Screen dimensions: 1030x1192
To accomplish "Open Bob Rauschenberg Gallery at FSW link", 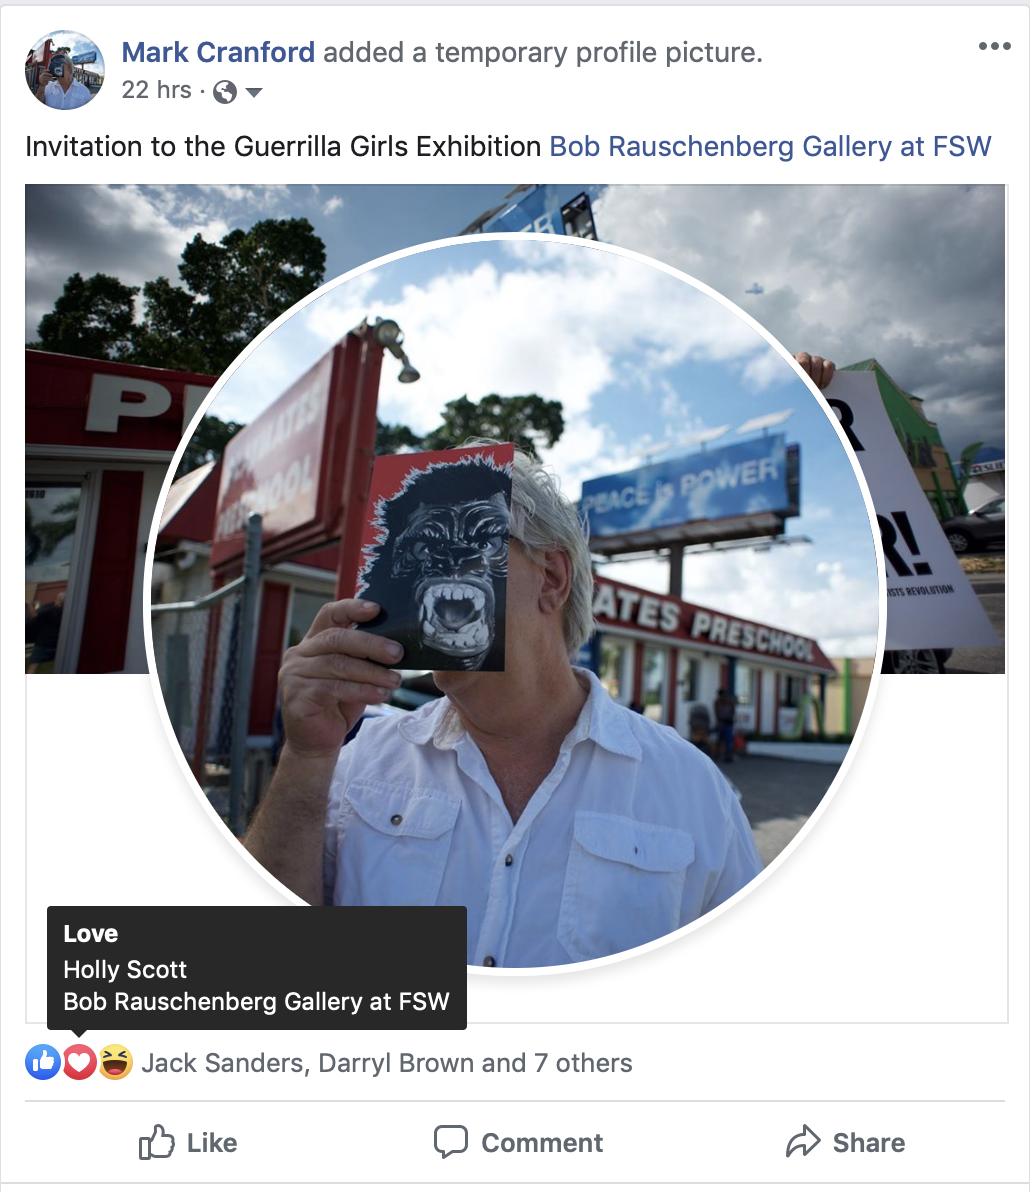I will click(770, 146).
